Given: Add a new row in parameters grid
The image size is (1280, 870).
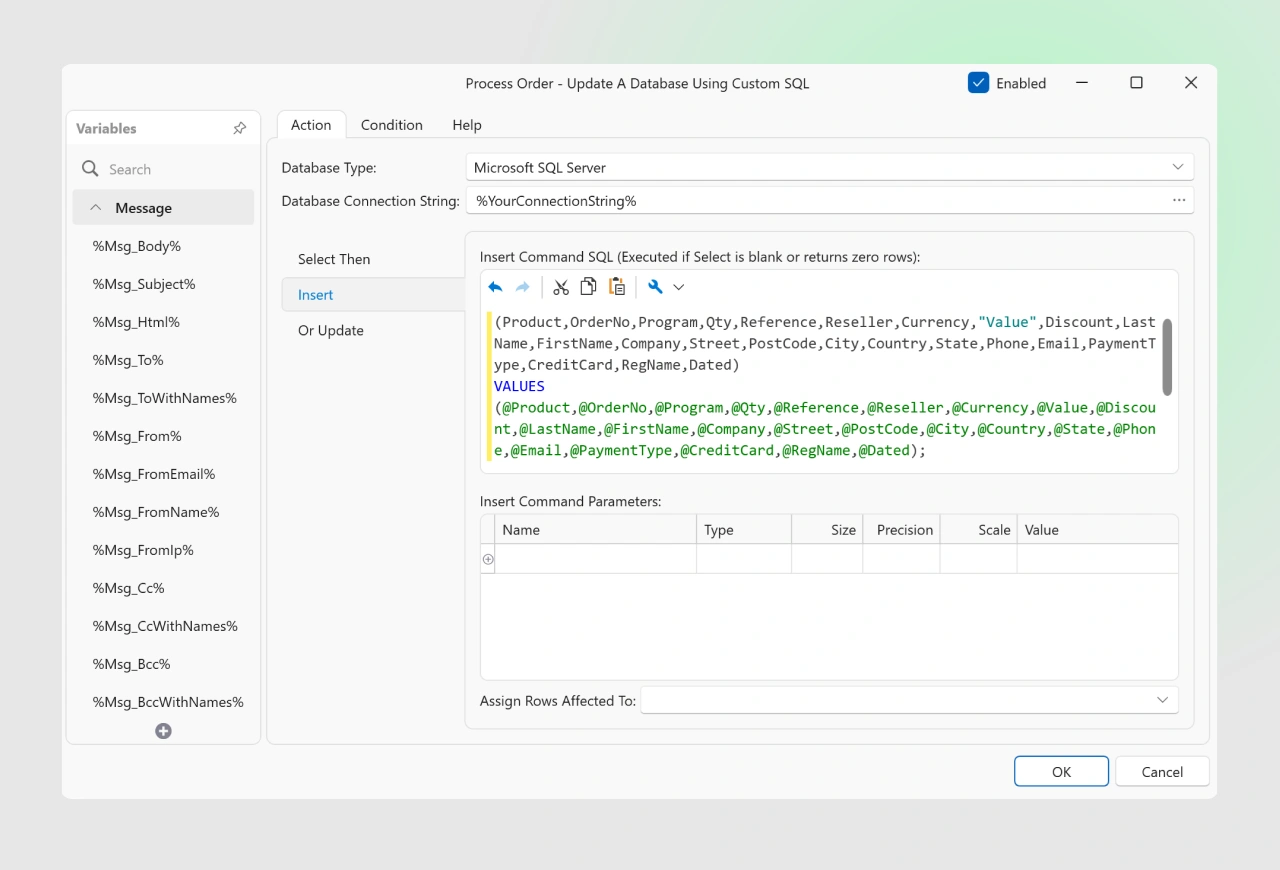Looking at the screenshot, I should click(488, 559).
